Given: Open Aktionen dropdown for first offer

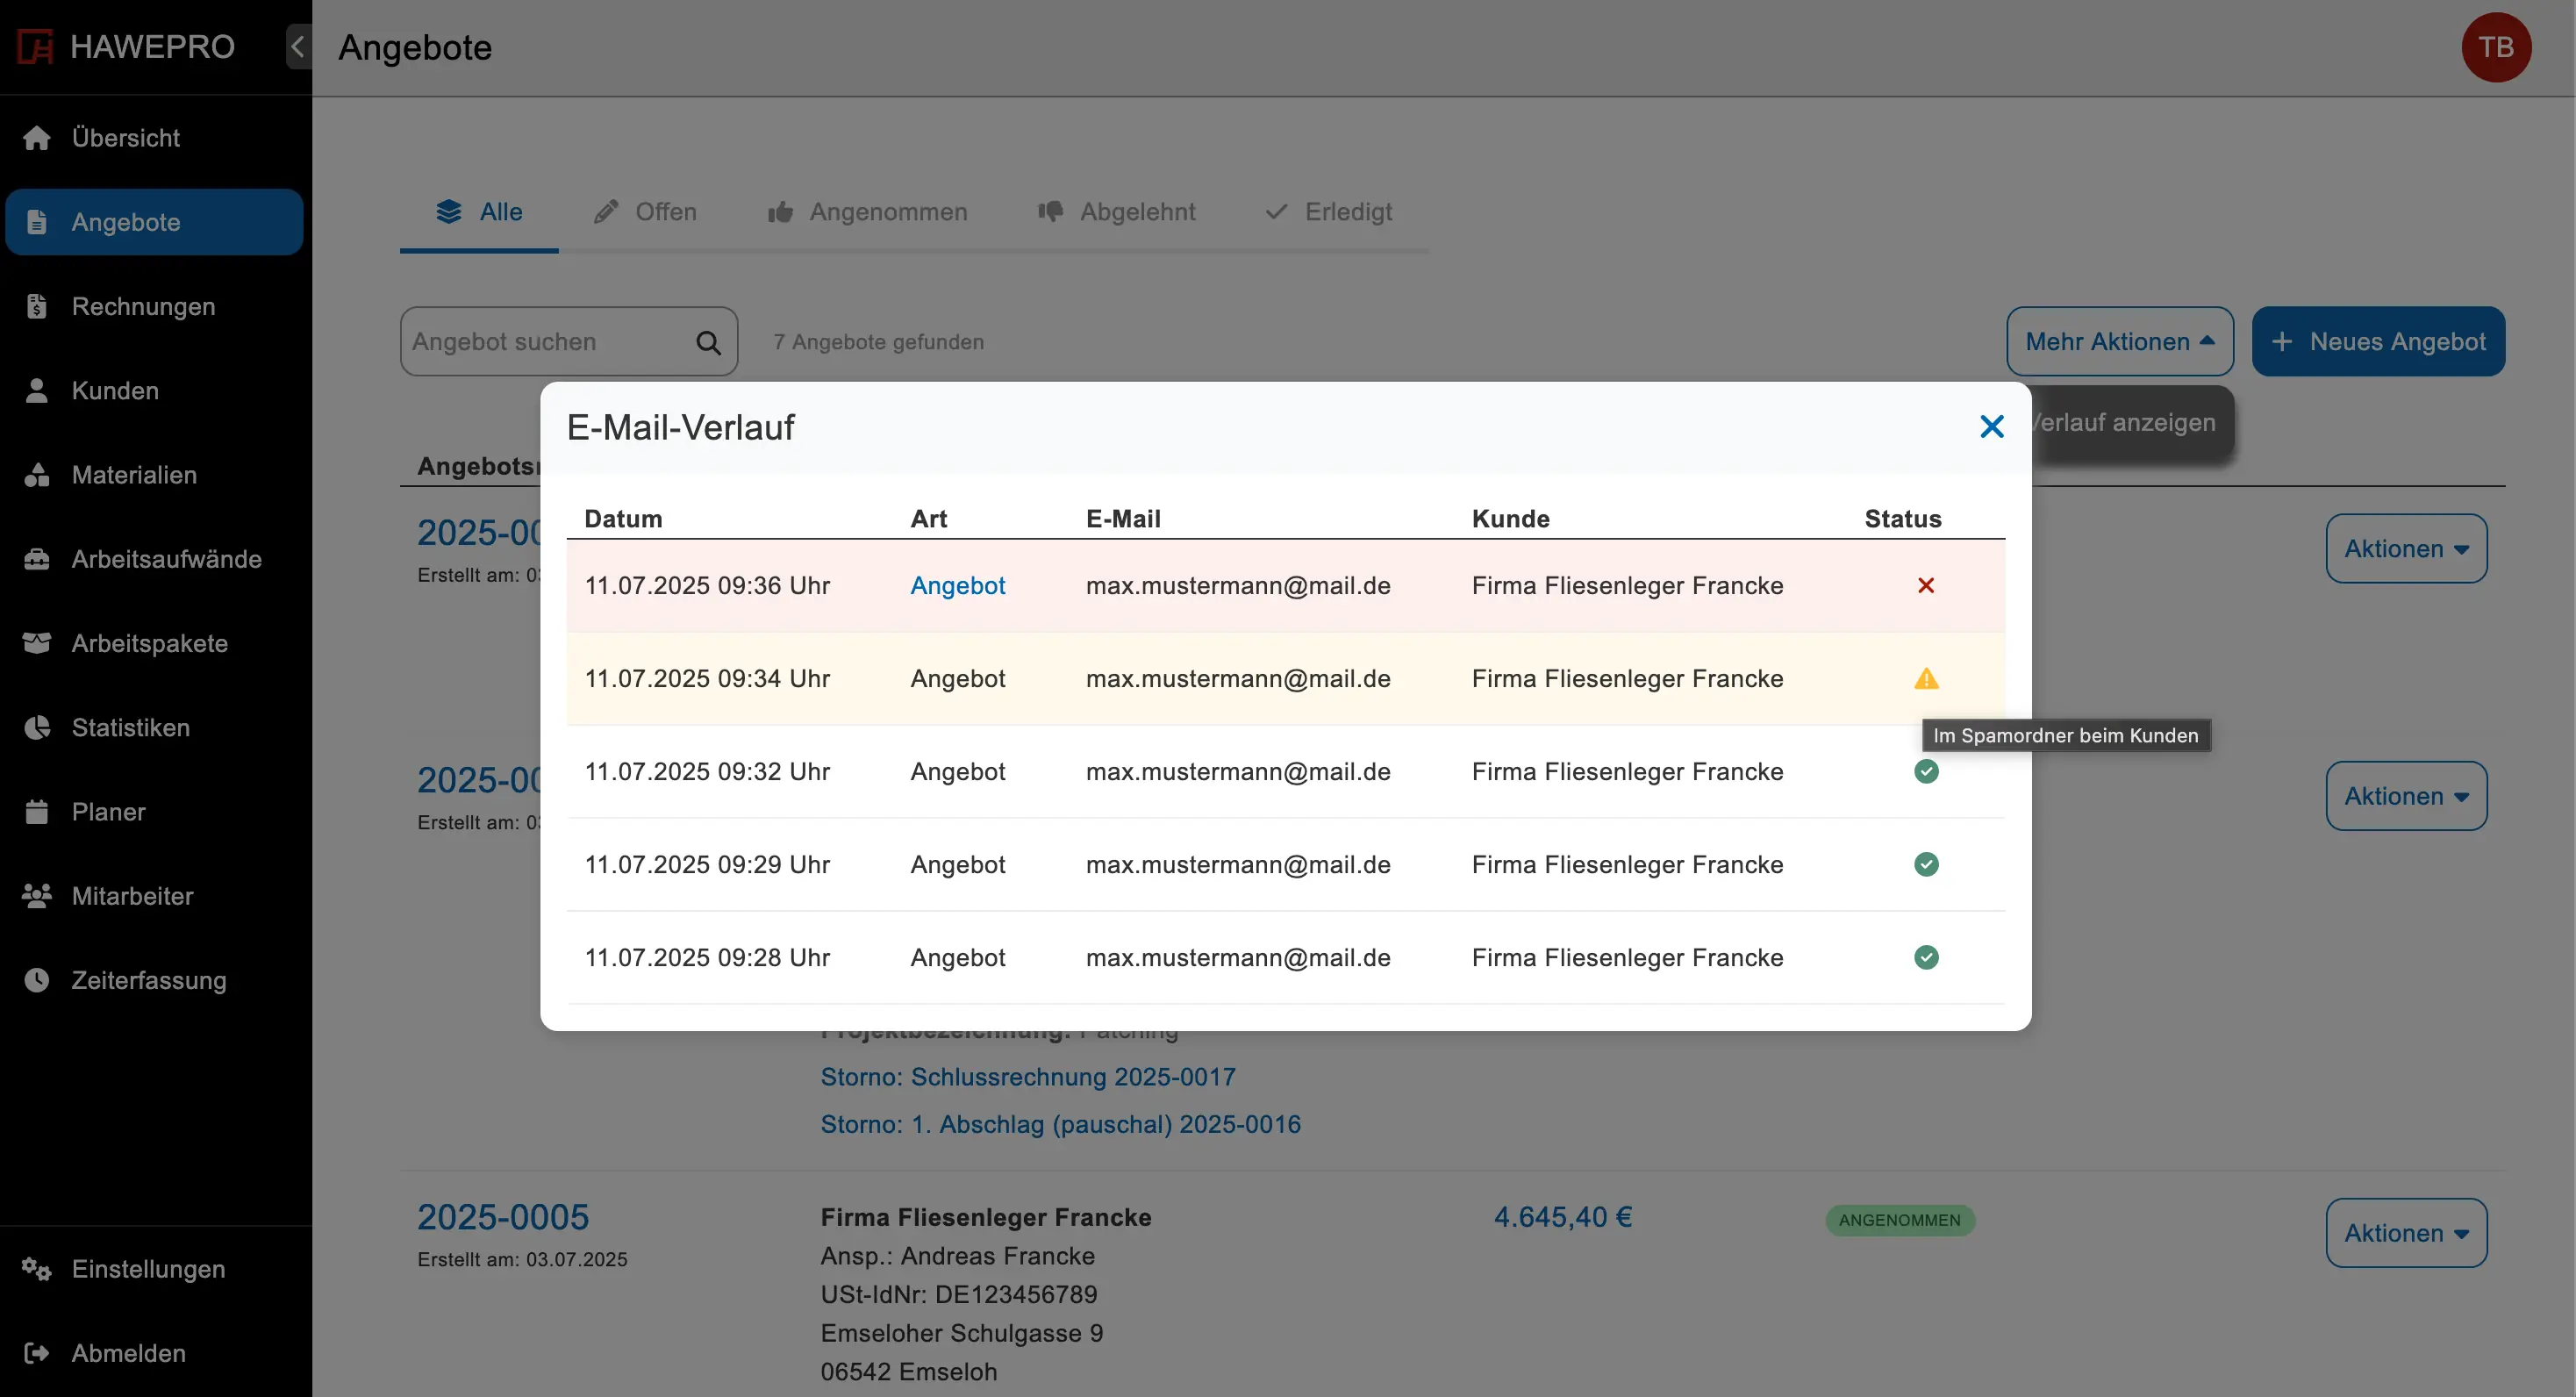Looking at the screenshot, I should pos(2405,549).
